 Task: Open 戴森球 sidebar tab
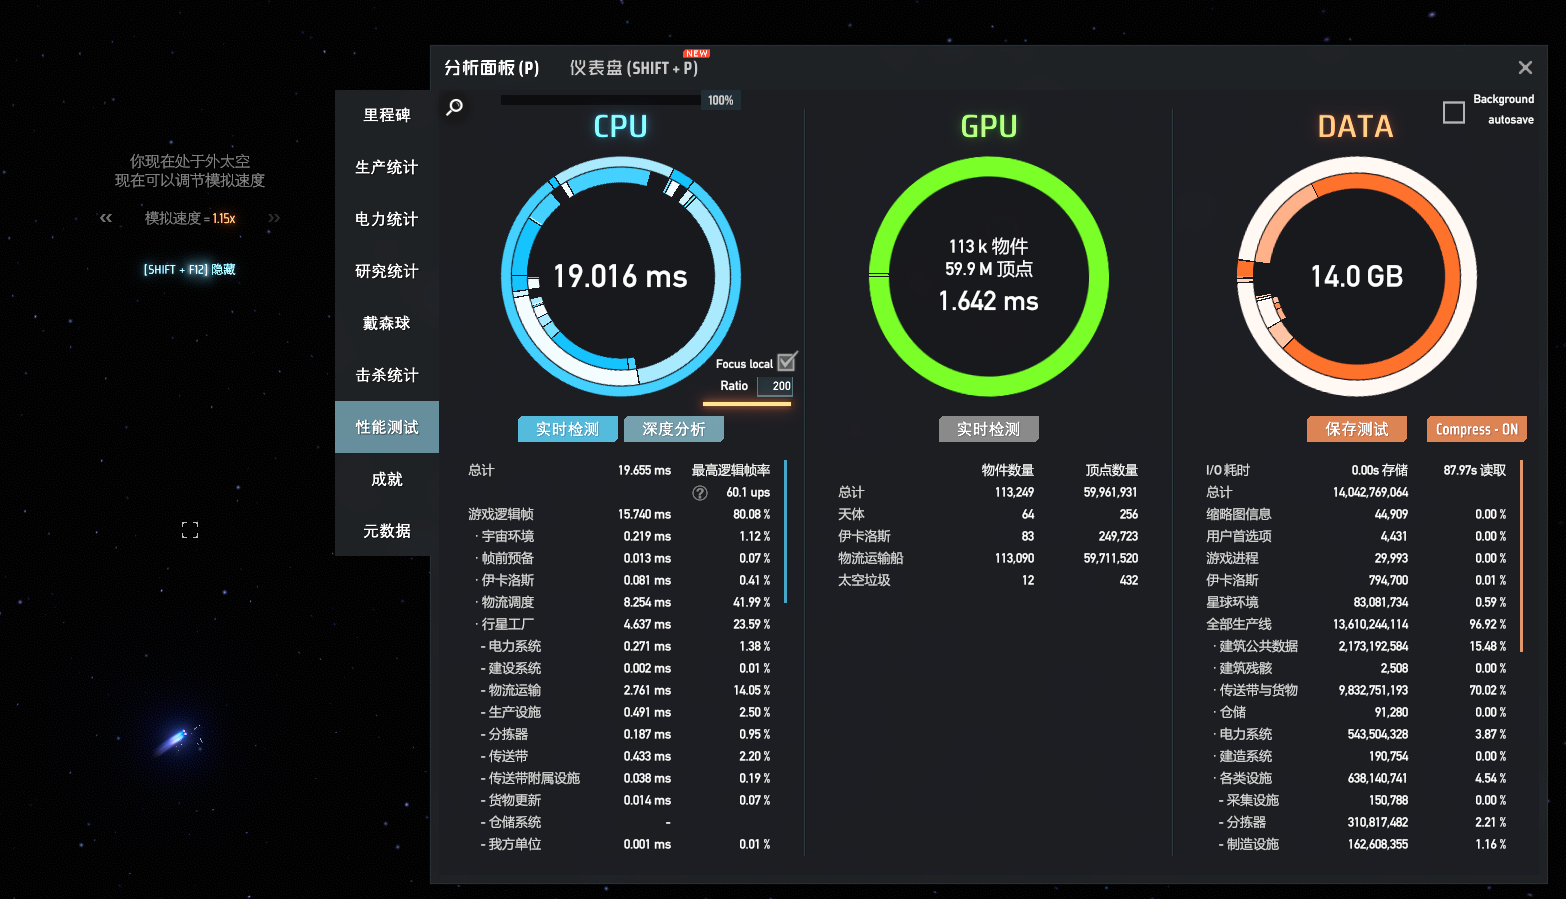387,323
